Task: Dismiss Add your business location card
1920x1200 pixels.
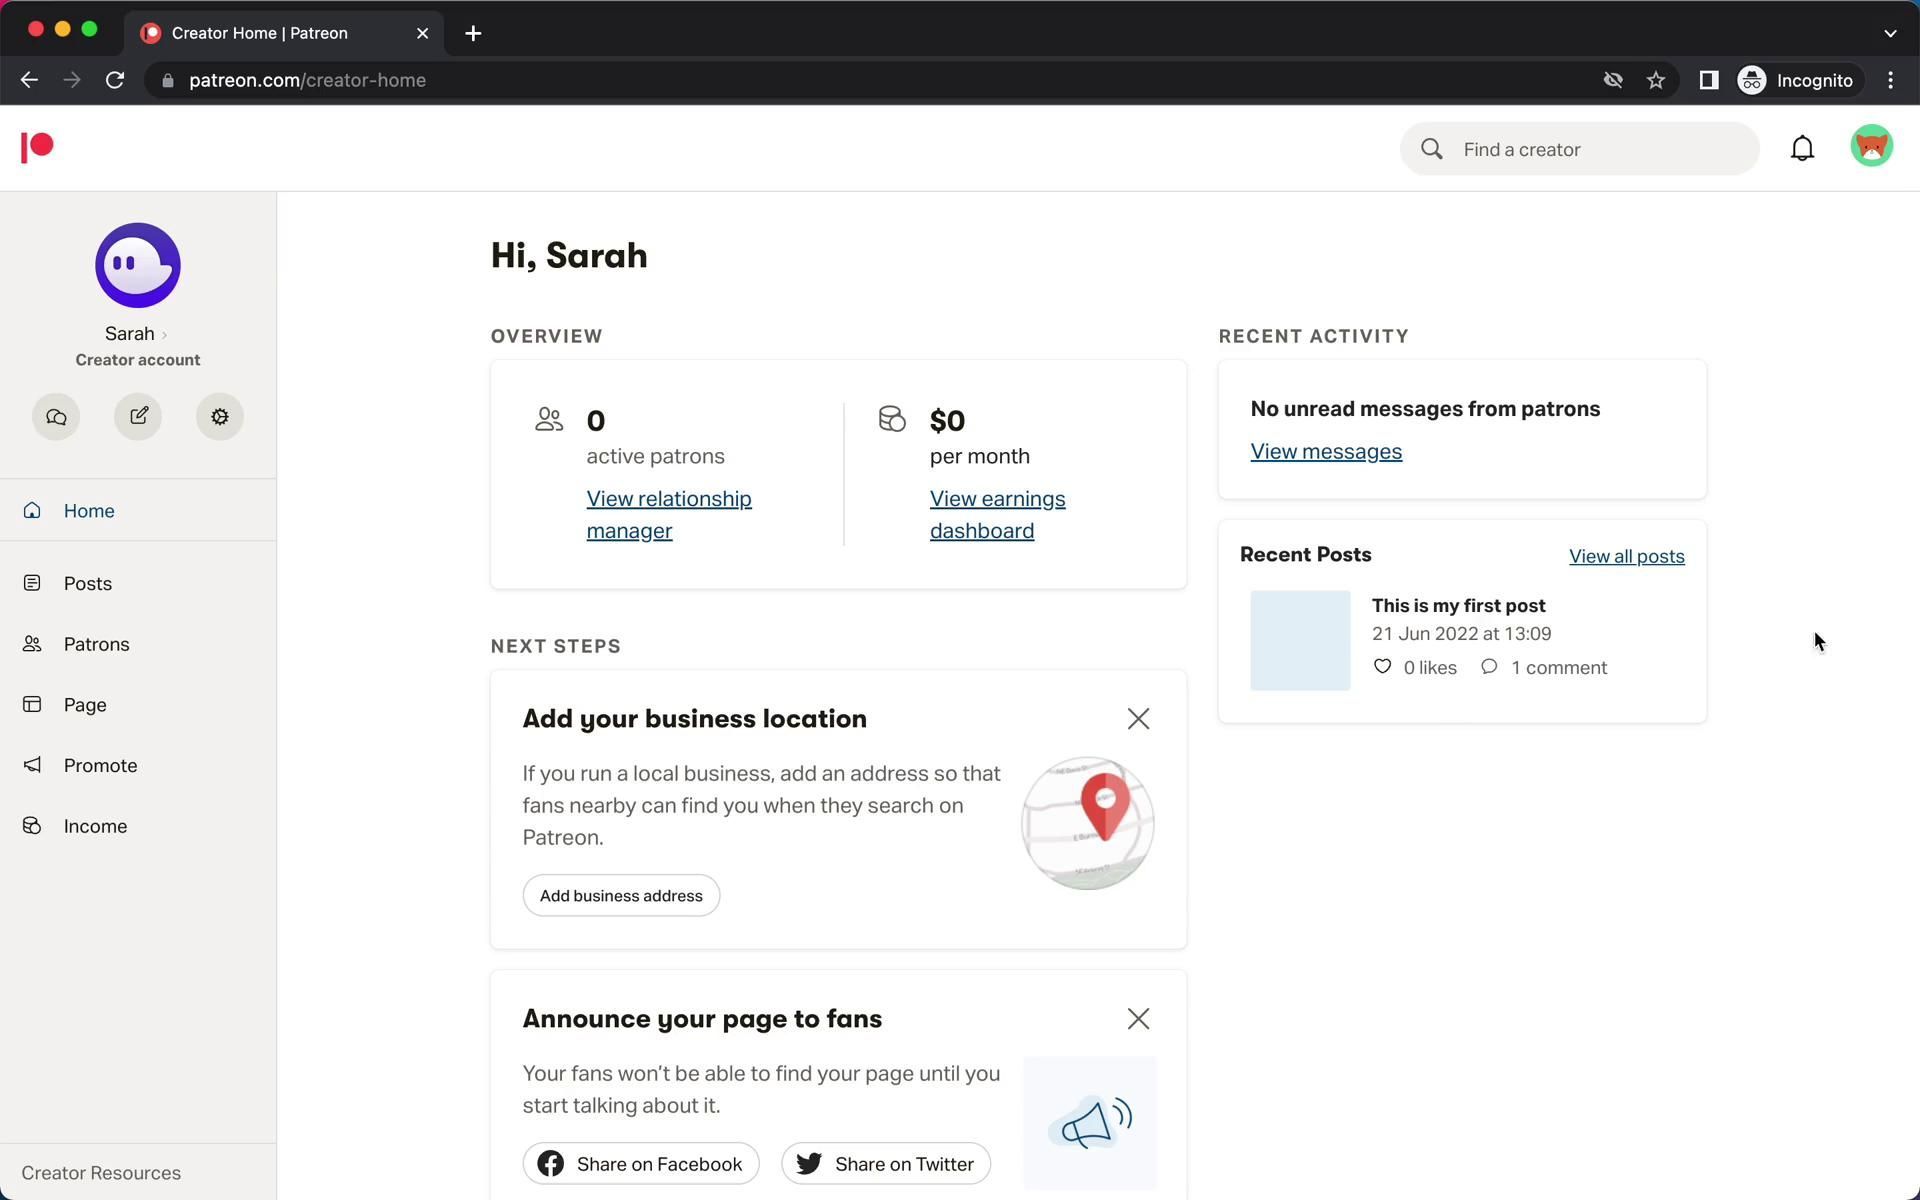Action: coord(1138,719)
